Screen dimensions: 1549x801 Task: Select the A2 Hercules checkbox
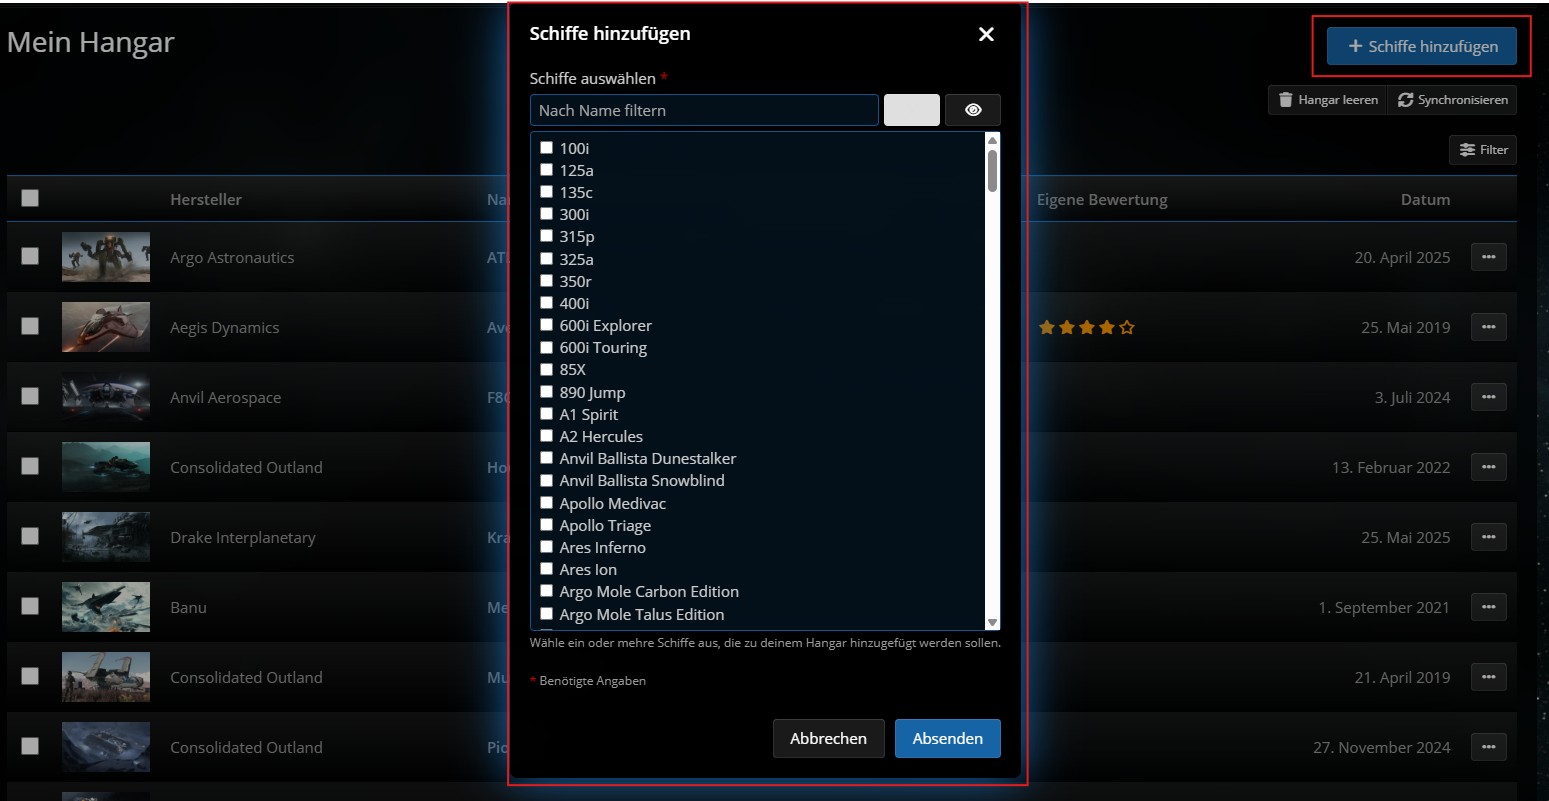coord(547,436)
